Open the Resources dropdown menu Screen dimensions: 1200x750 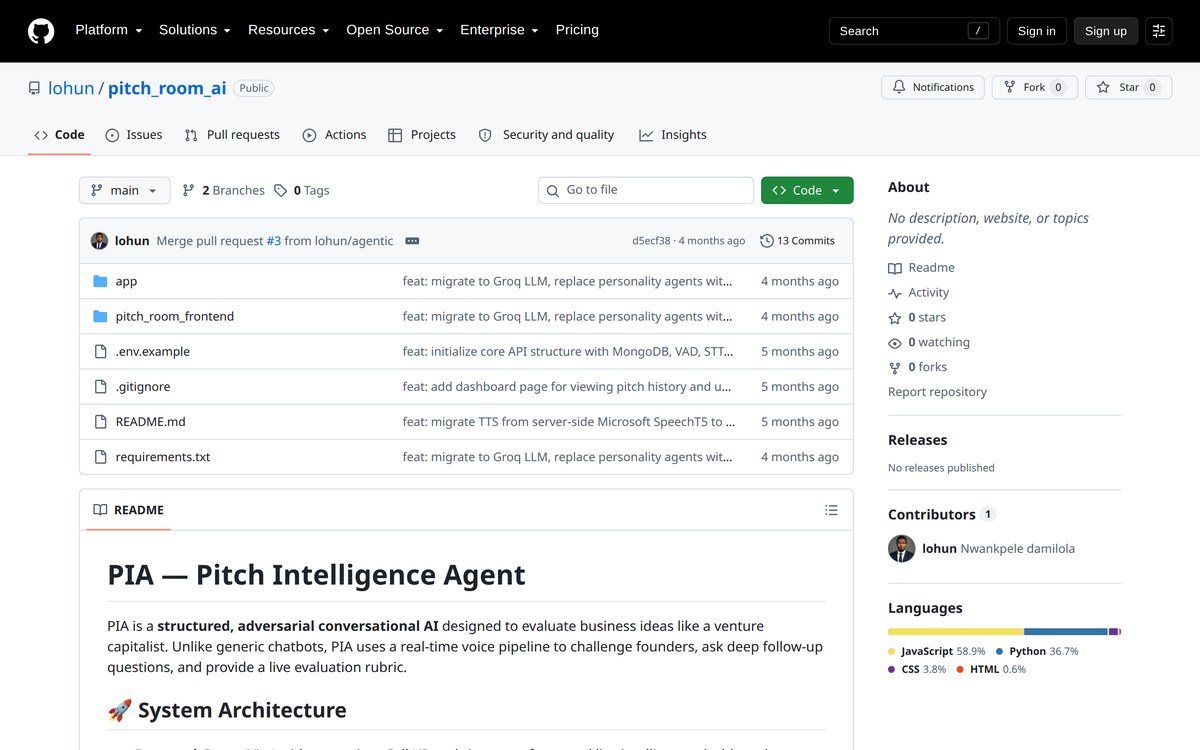click(x=289, y=30)
